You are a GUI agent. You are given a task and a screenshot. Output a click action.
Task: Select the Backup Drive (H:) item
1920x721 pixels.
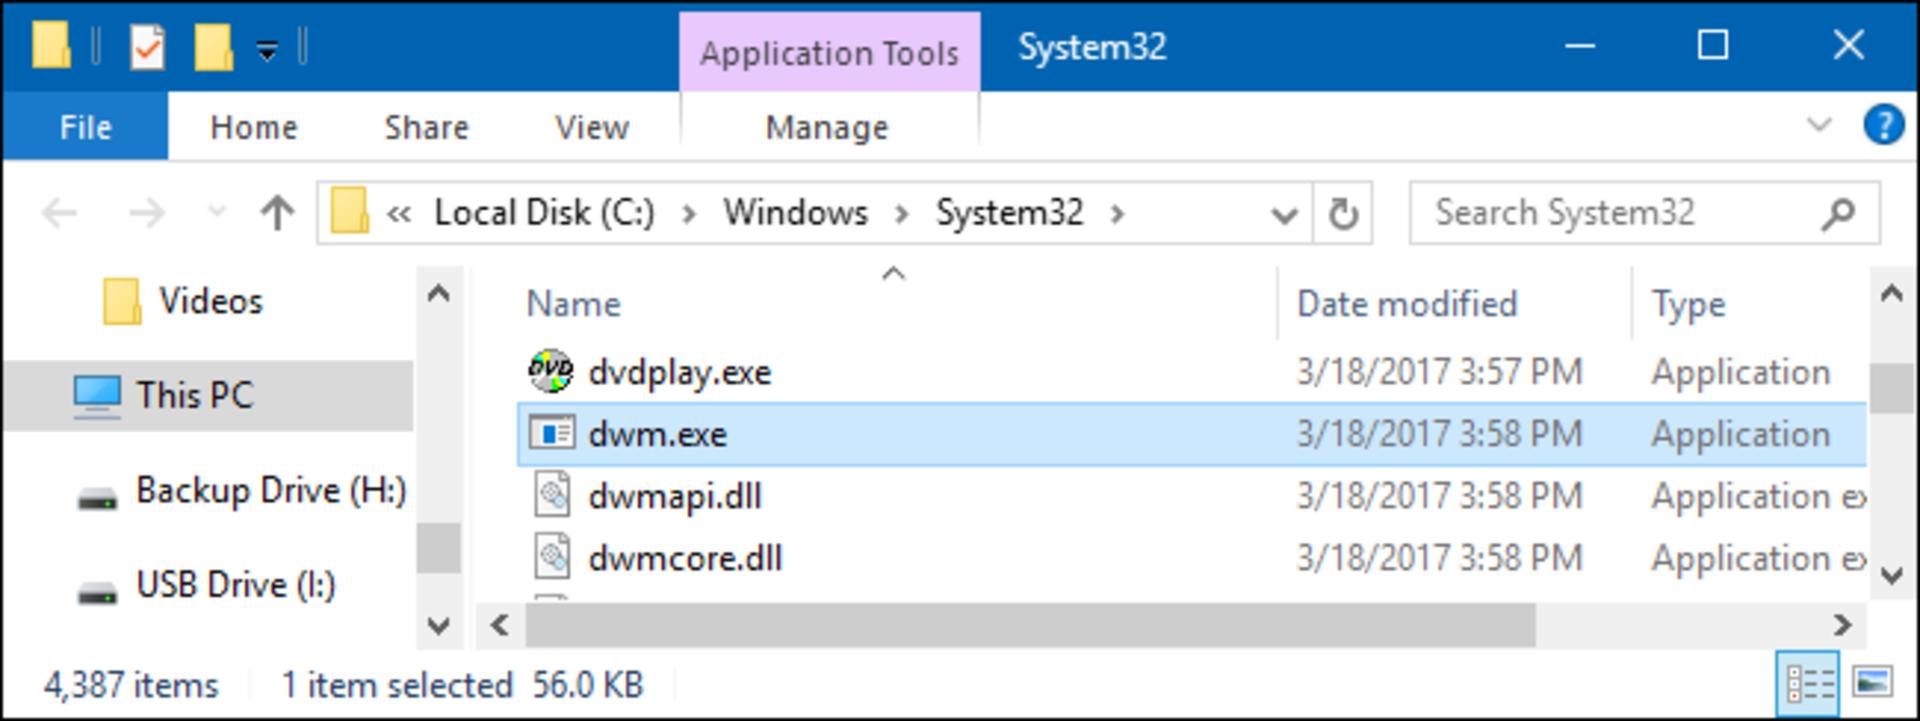[241, 491]
